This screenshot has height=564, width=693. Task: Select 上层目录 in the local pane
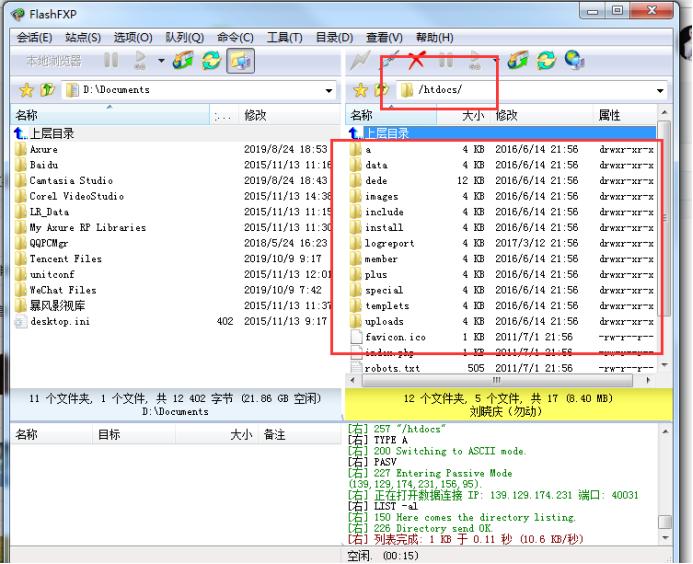(52, 133)
